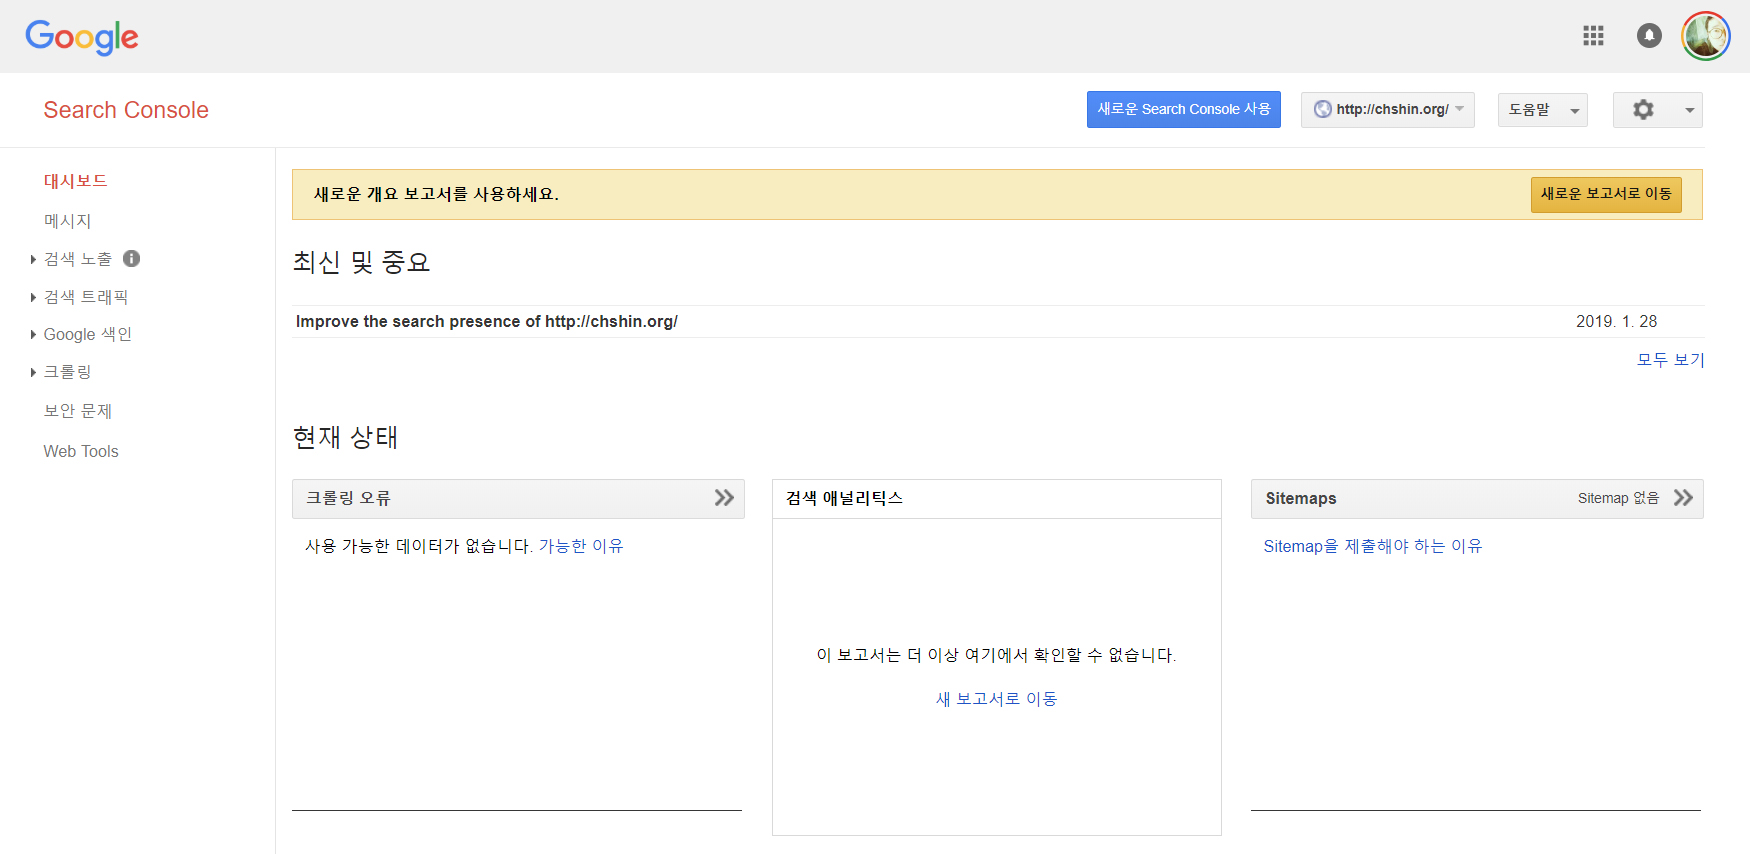Click the Google logo
Image resolution: width=1750 pixels, height=854 pixels.
(82, 37)
